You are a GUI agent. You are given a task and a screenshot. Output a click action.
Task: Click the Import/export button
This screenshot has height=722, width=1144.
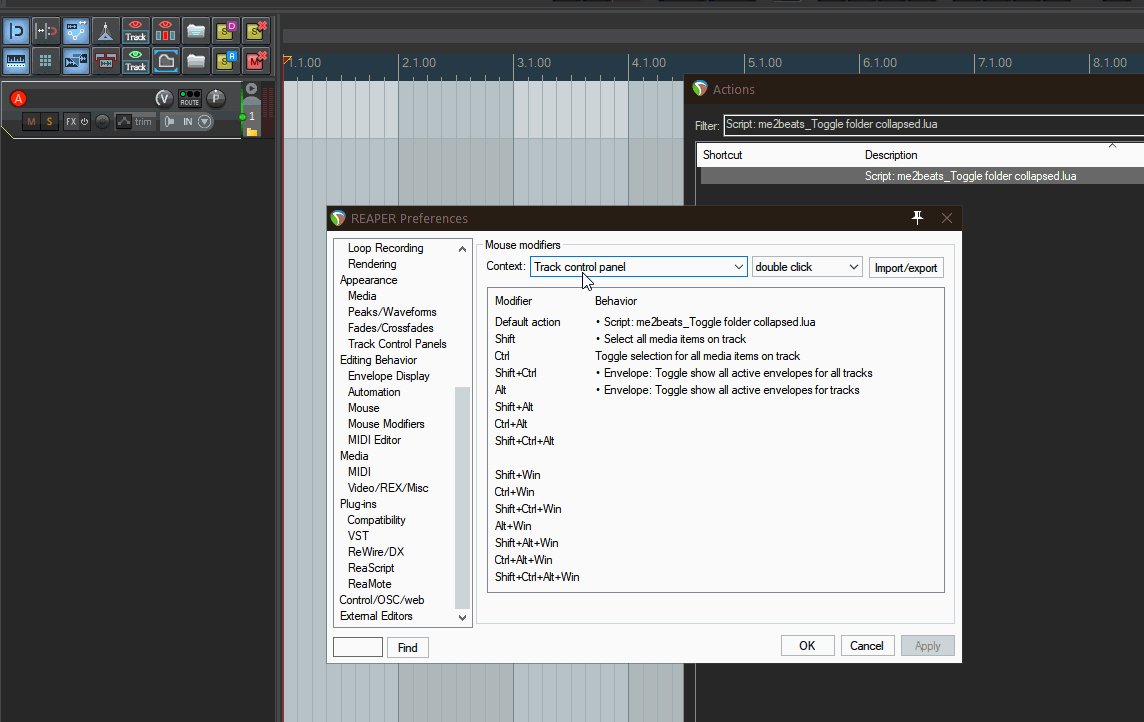[905, 268]
